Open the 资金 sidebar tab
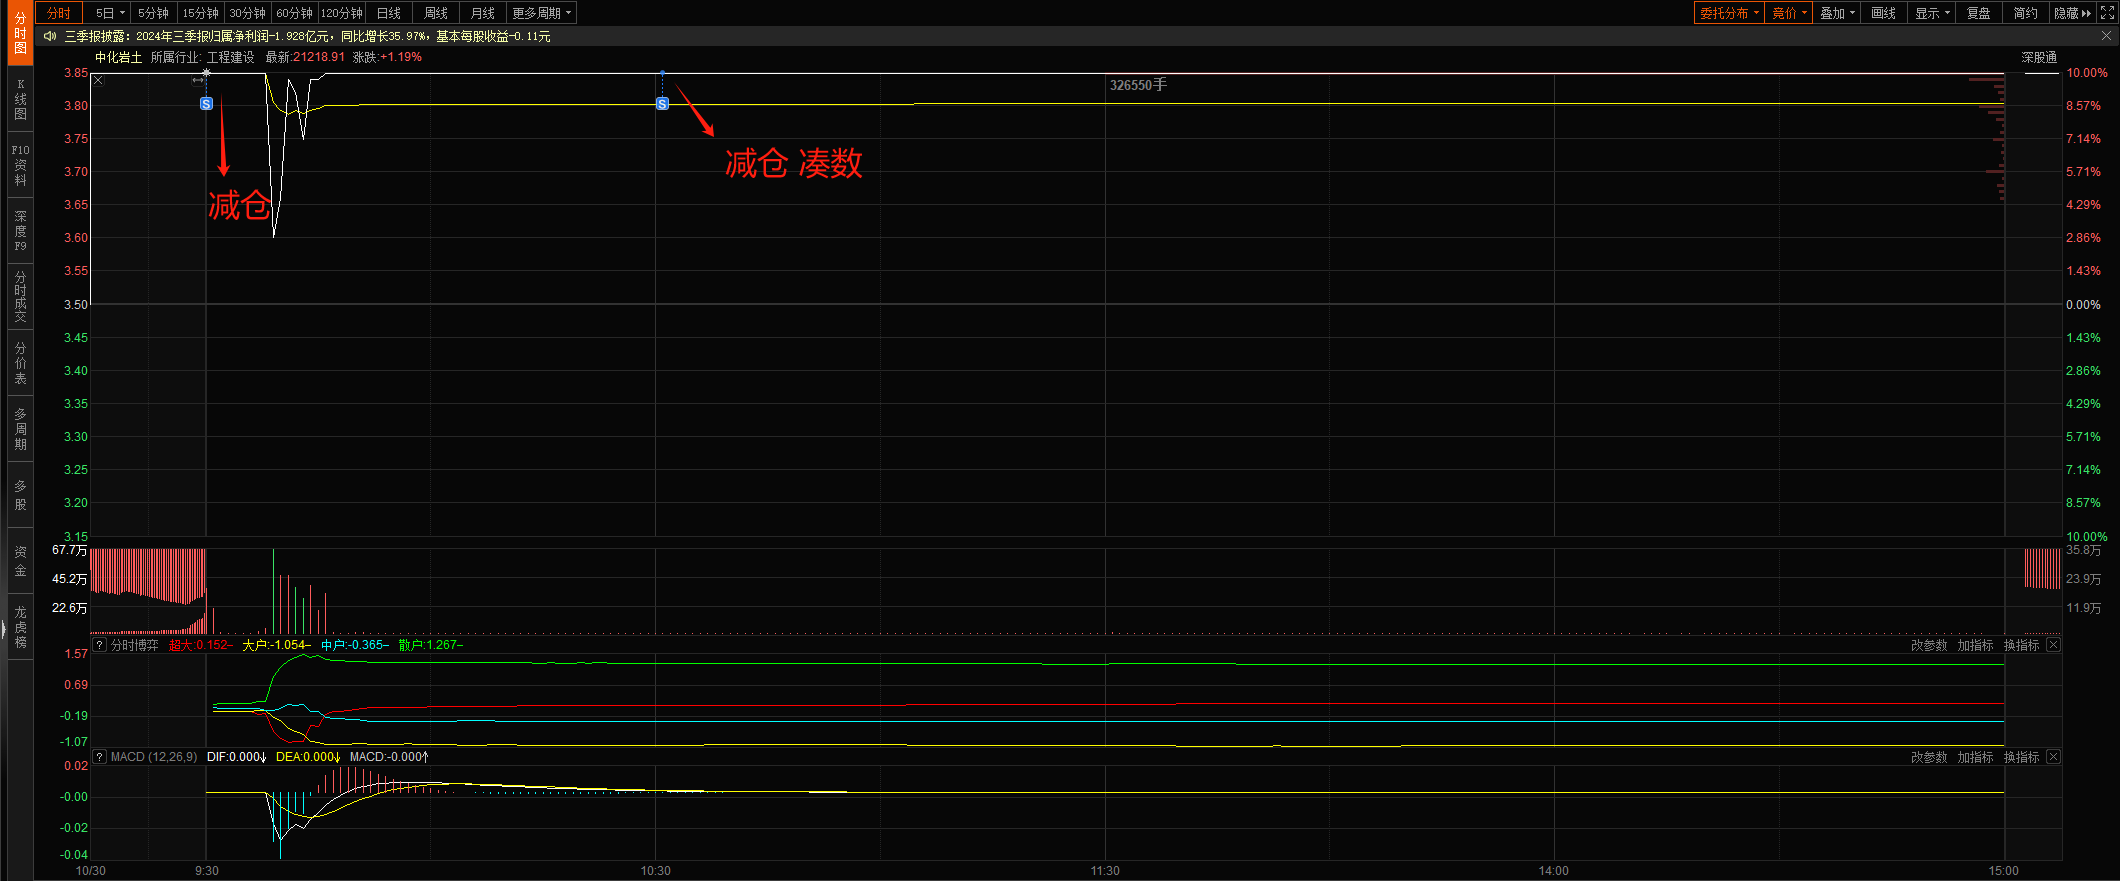2120x881 pixels. coord(20,561)
